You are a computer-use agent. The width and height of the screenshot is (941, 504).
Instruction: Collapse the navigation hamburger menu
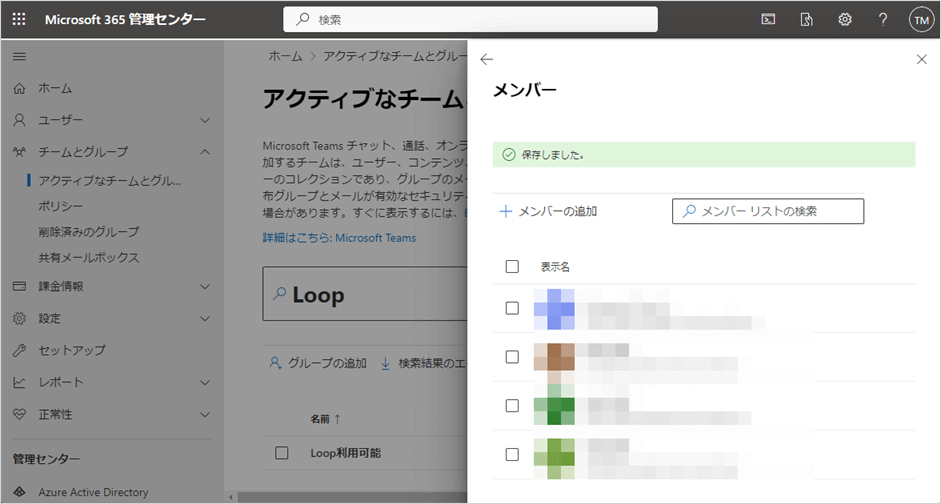click(x=19, y=56)
